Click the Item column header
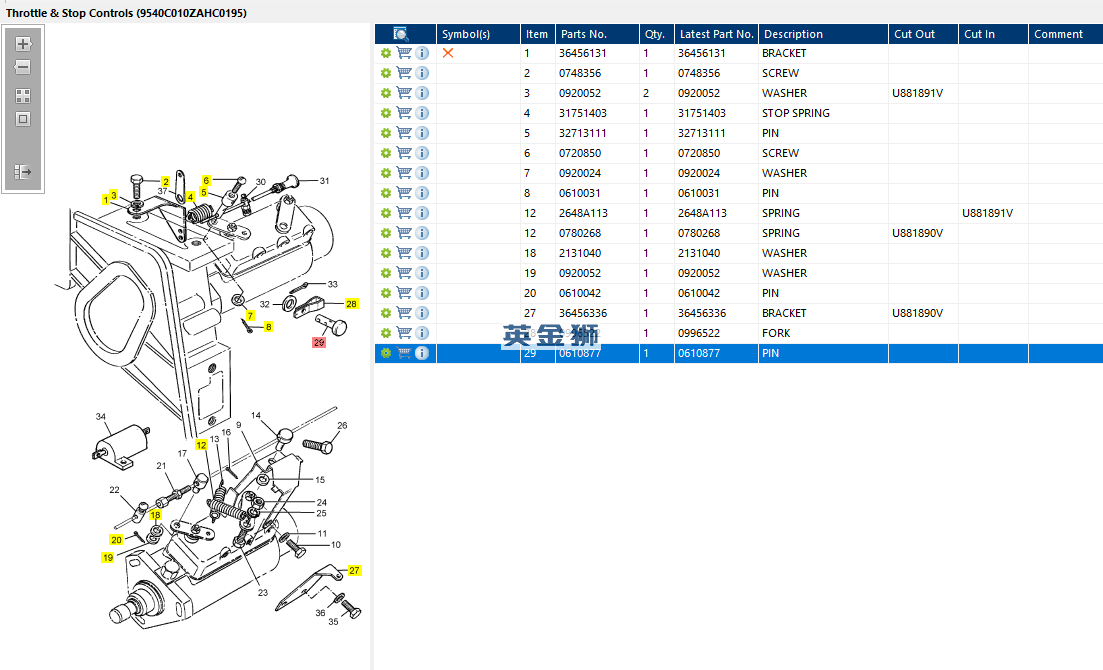 [x=537, y=34]
